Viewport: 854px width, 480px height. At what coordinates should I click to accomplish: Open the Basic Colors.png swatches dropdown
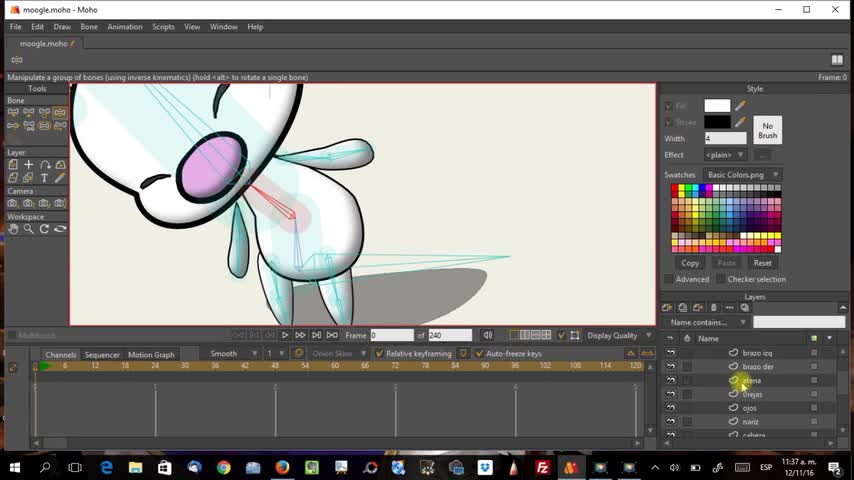(x=742, y=175)
